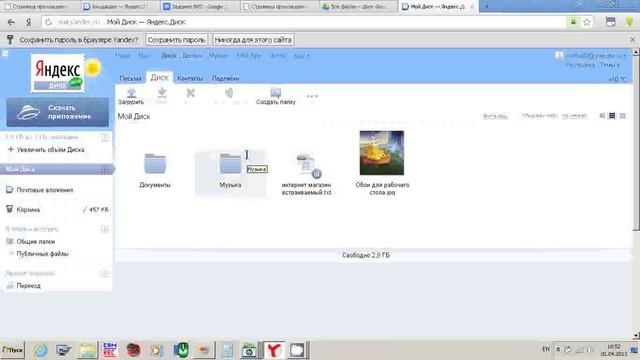Click the EN language indicator
The image size is (640, 360).
click(x=546, y=349)
